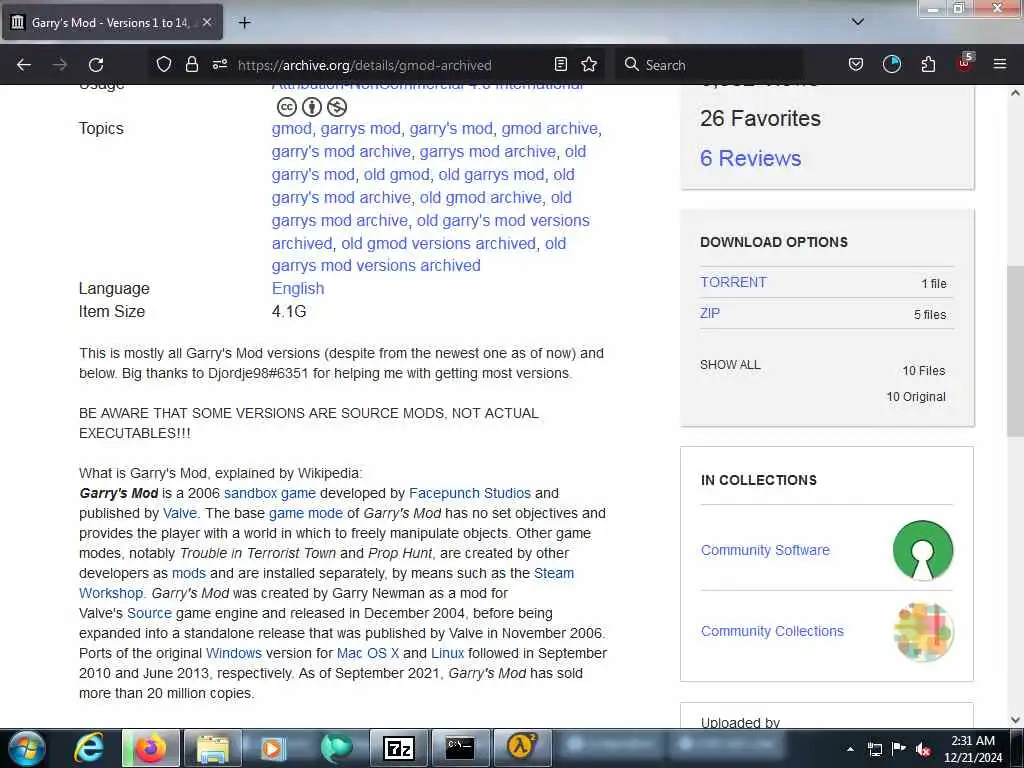1024x768 pixels.
Task: Click the page vertical scrollbar thumb
Action: (x=1015, y=351)
